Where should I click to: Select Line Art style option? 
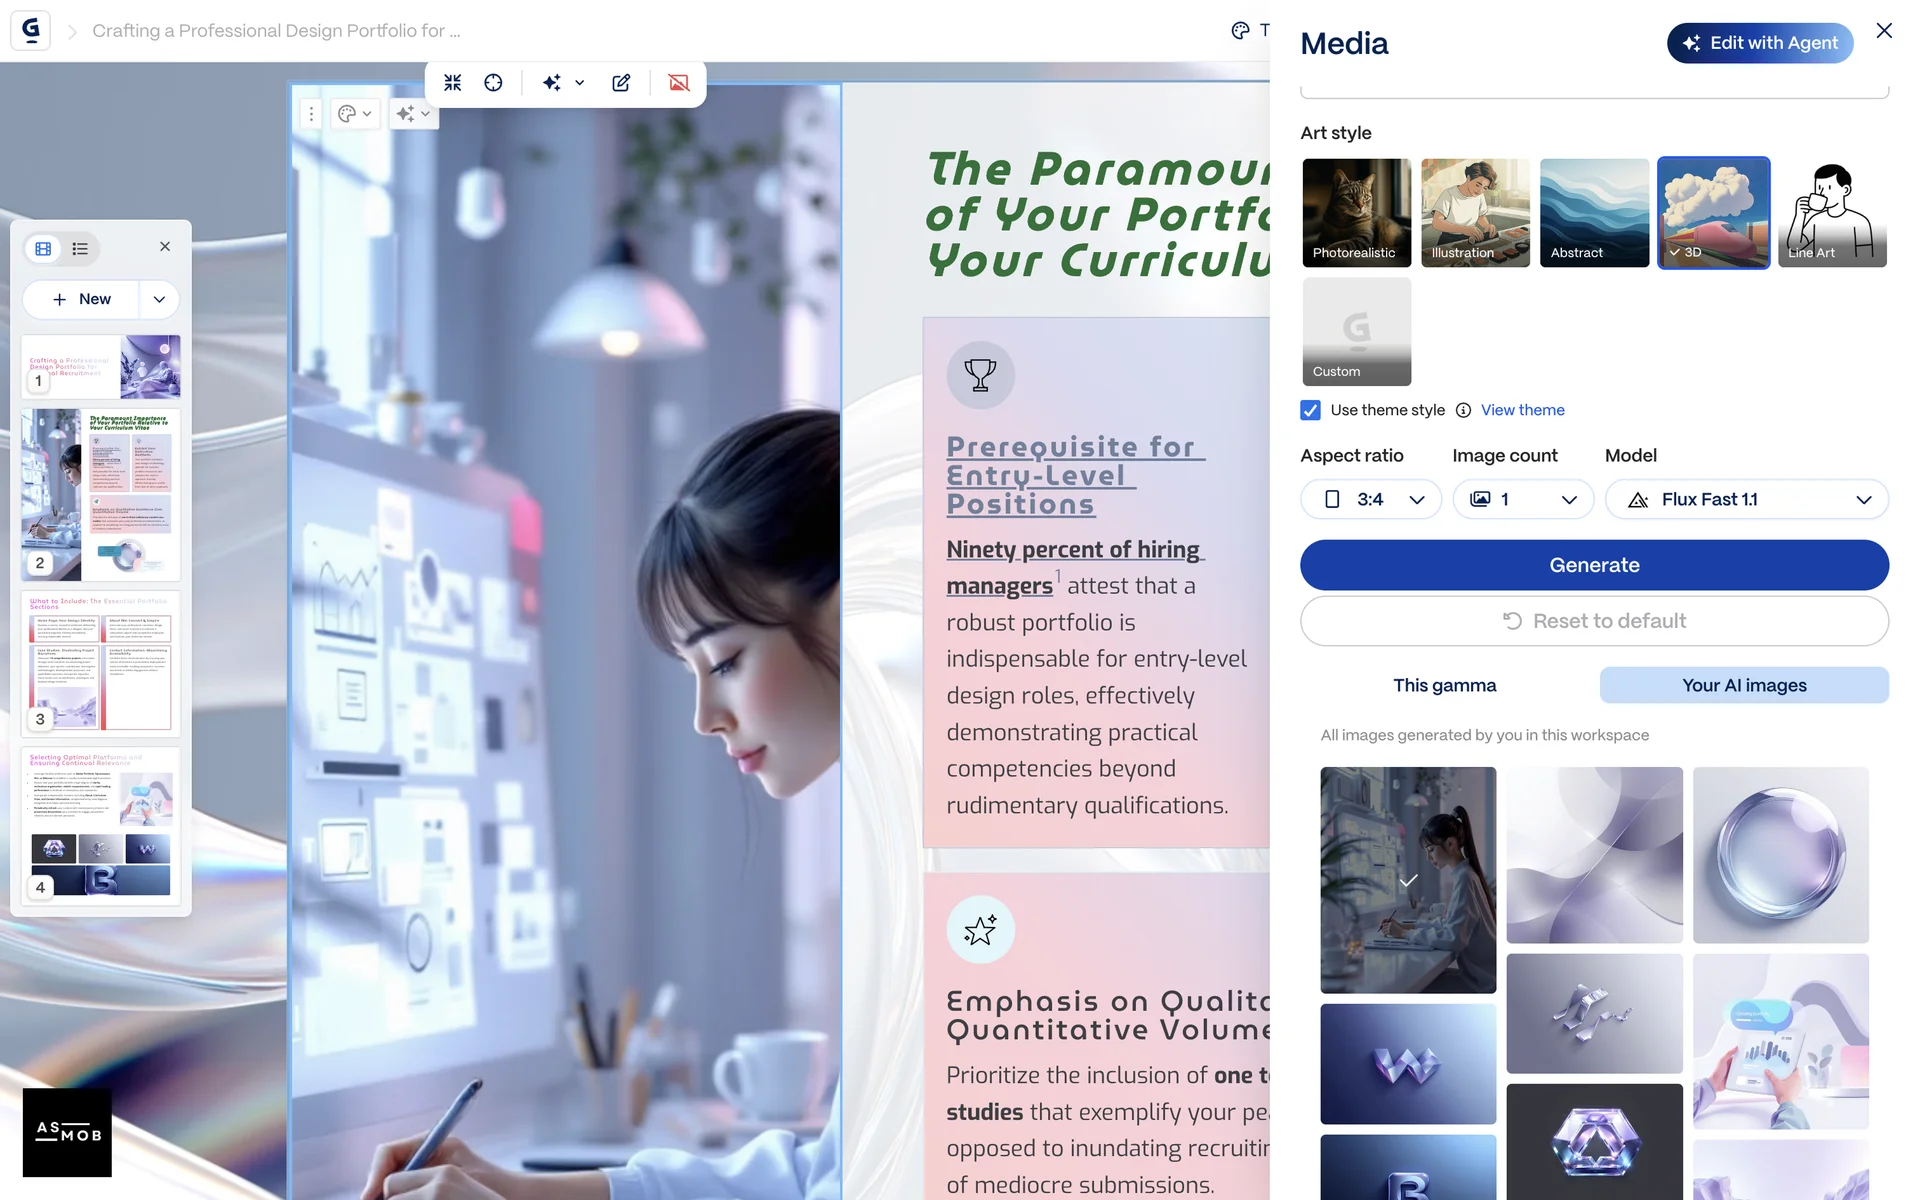pos(1831,212)
